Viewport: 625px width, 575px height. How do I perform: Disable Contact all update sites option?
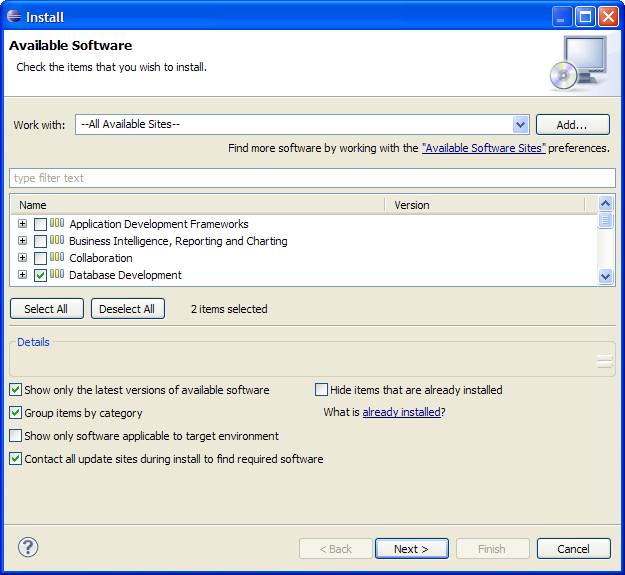pyautogui.click(x=16, y=459)
